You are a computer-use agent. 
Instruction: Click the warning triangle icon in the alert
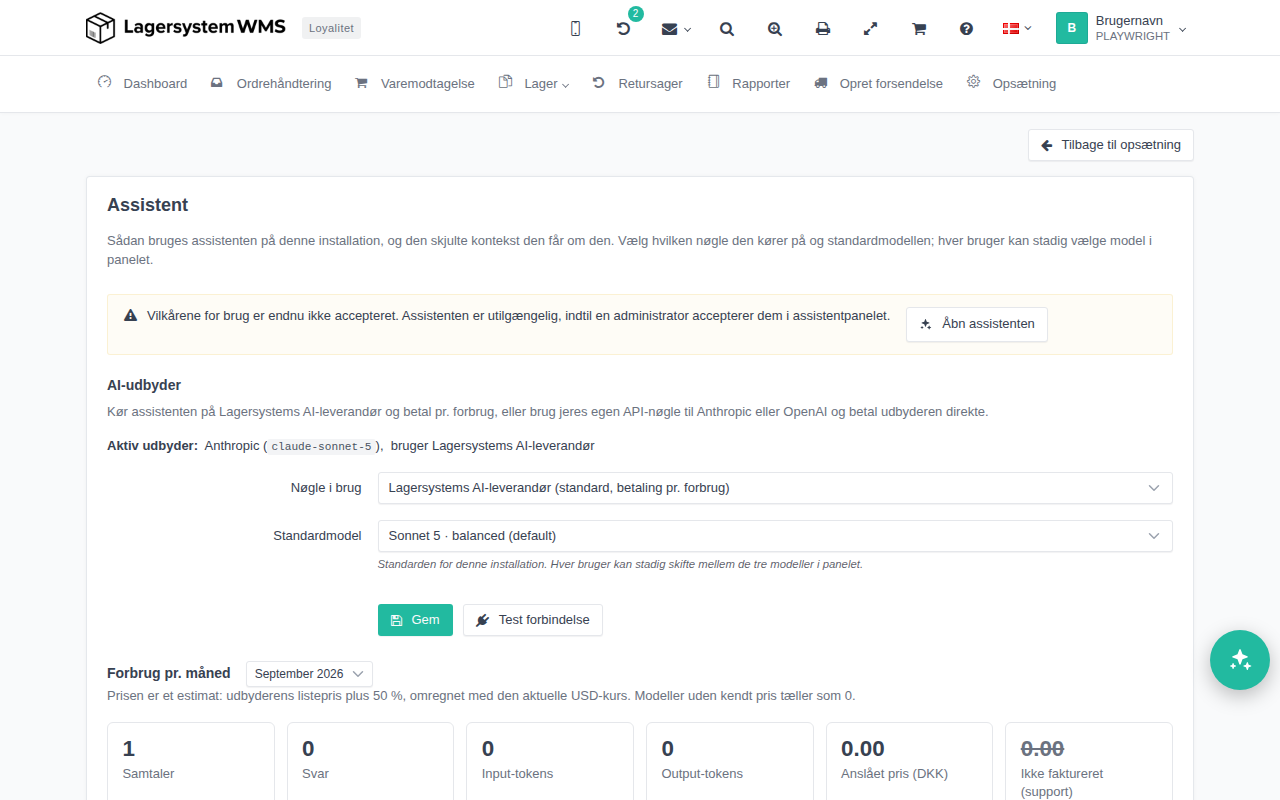131,316
